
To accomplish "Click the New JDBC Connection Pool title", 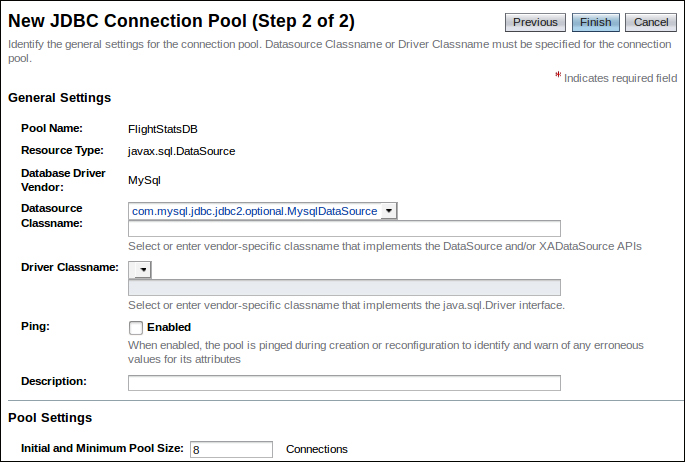I will click(x=181, y=21).
